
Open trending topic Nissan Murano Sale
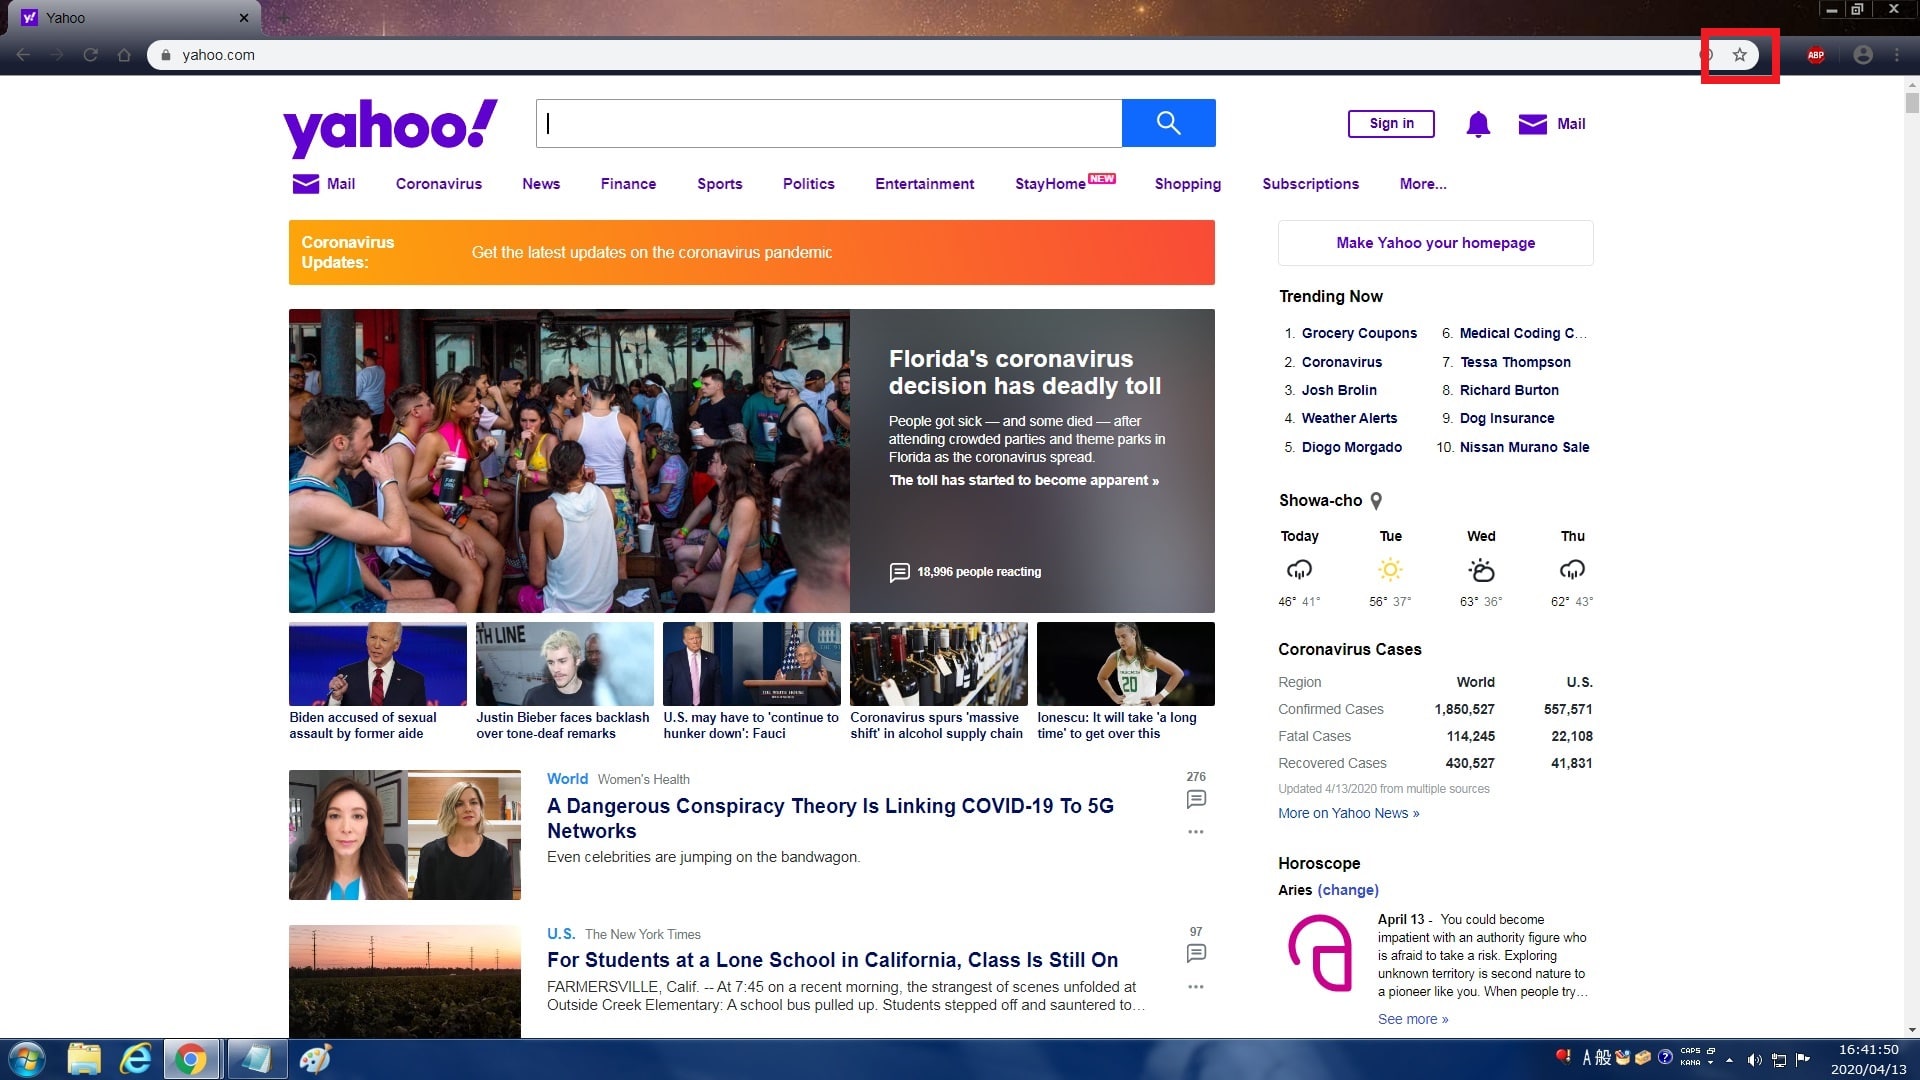pyautogui.click(x=1524, y=447)
